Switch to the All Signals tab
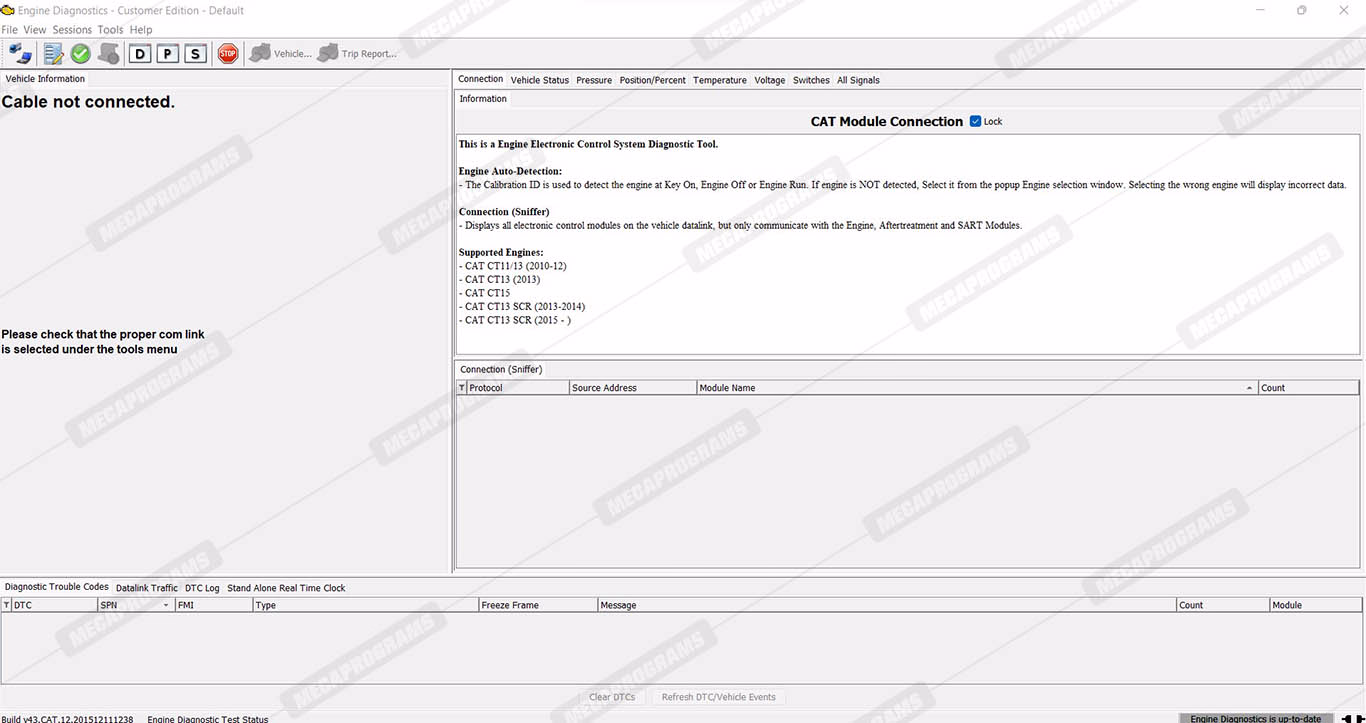The width and height of the screenshot is (1366, 723). (858, 80)
